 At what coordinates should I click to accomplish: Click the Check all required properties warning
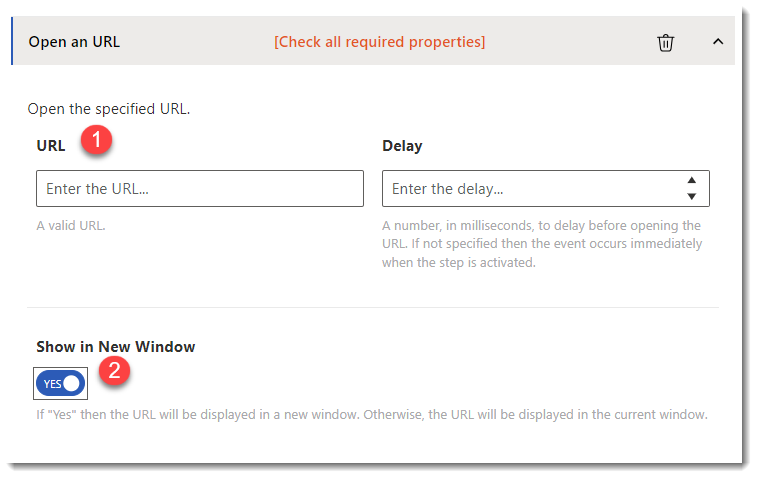[379, 42]
